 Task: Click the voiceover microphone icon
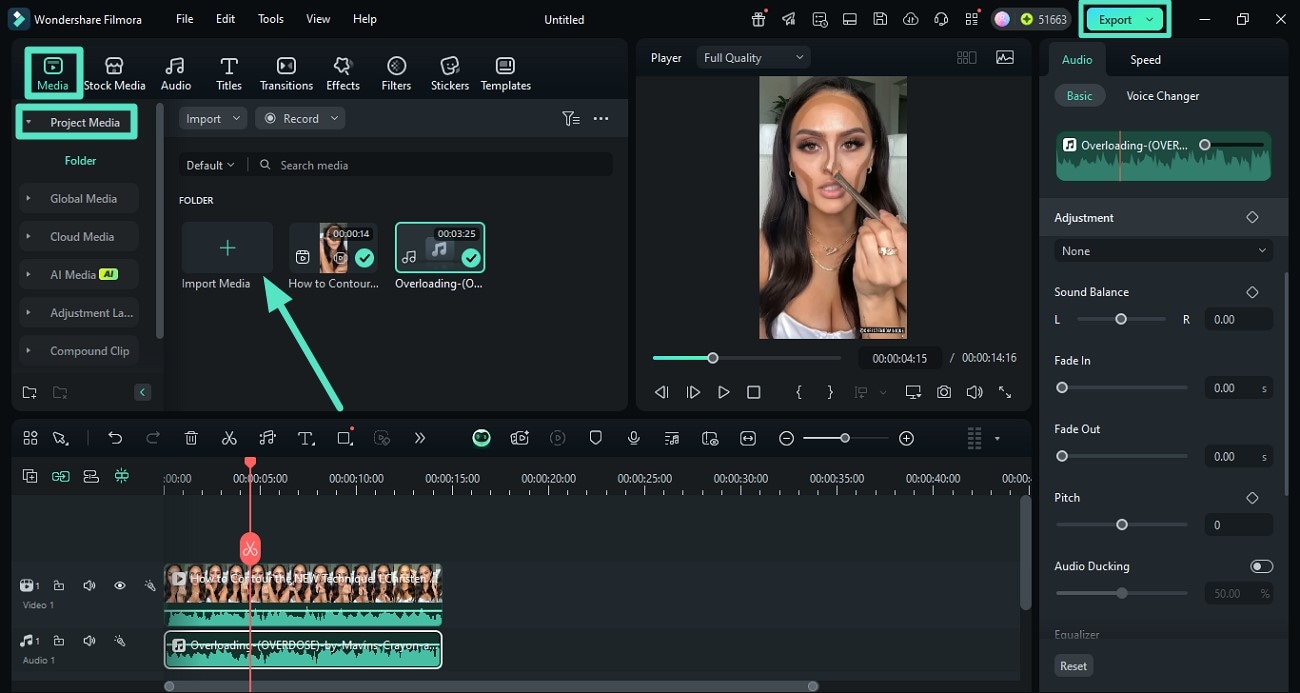pyautogui.click(x=633, y=438)
